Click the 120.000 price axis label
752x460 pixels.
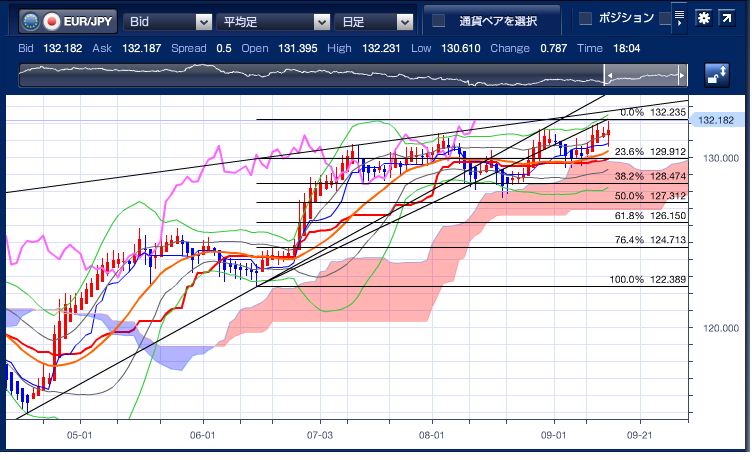point(721,328)
